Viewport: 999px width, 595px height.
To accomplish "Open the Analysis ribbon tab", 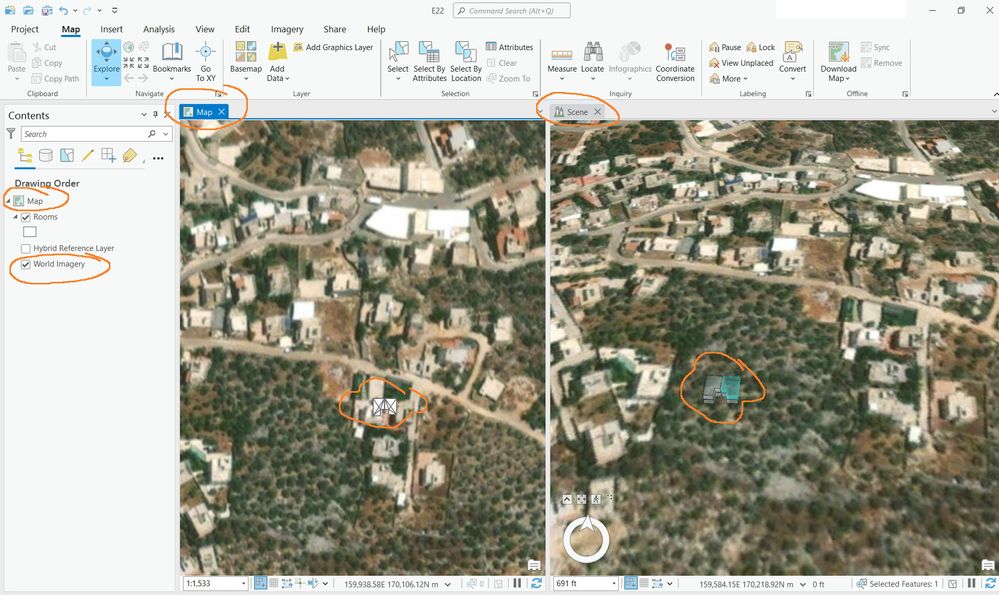I will pyautogui.click(x=159, y=29).
